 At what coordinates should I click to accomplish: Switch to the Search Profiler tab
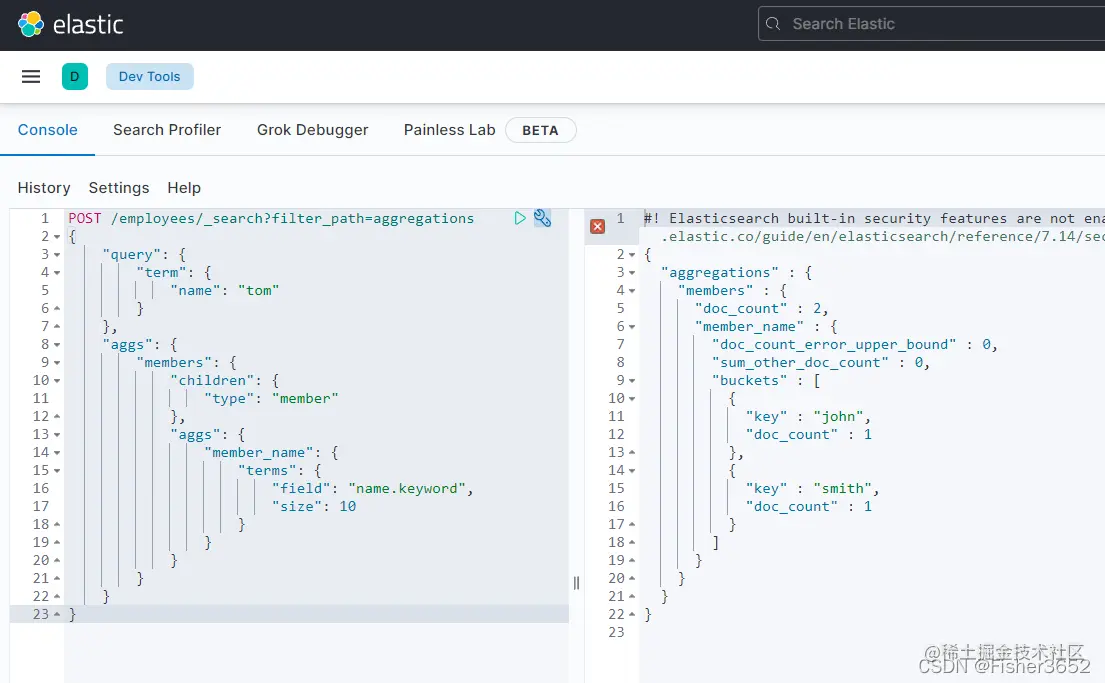point(167,130)
